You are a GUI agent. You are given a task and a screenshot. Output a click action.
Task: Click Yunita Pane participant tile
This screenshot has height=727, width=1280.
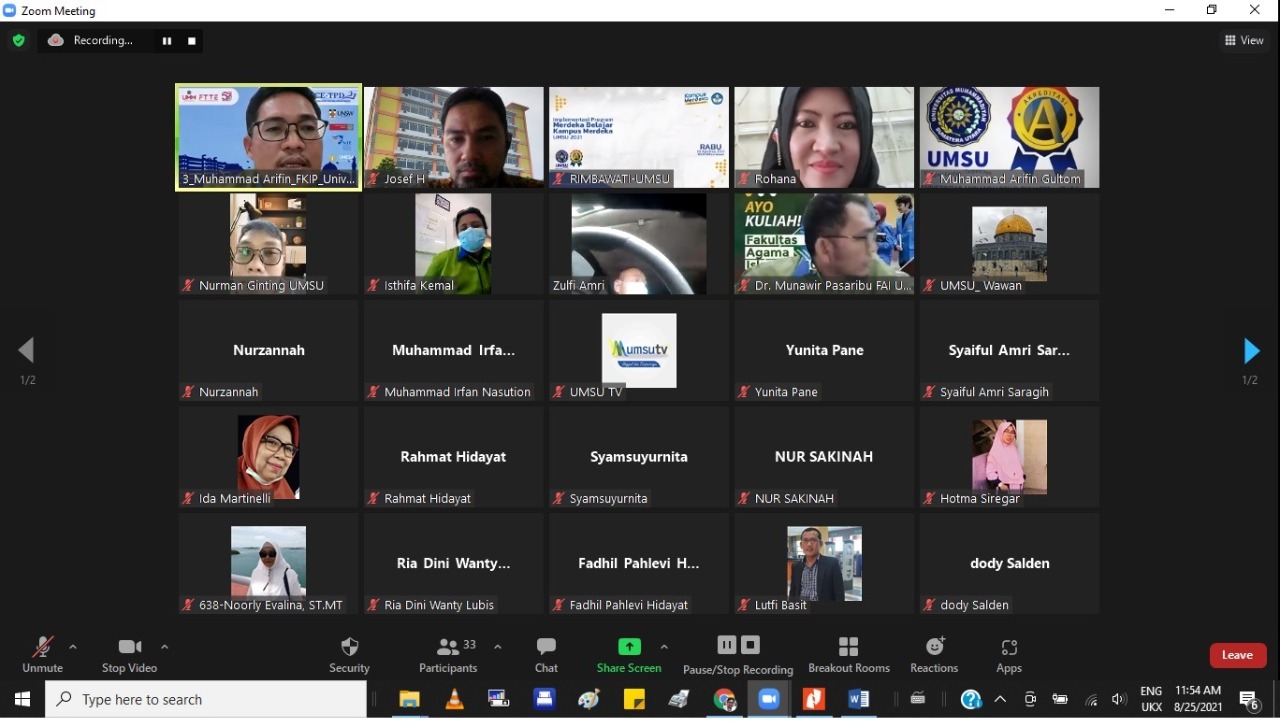(x=824, y=351)
